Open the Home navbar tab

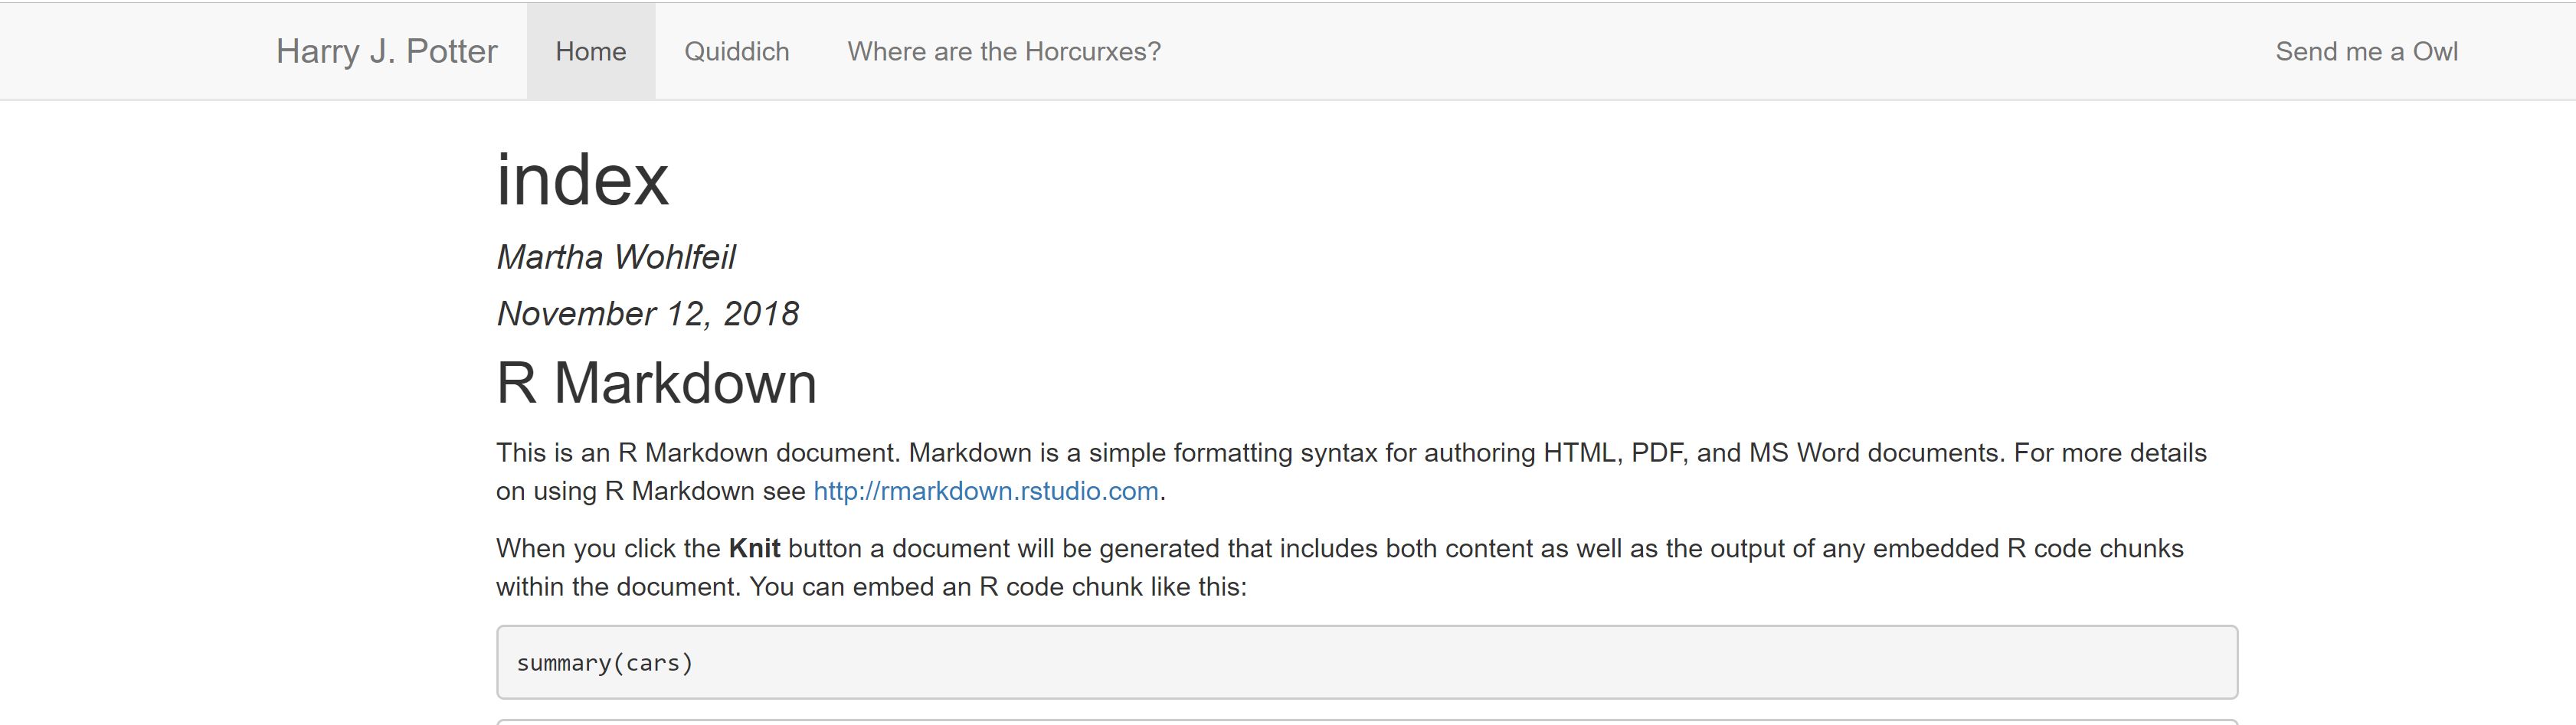click(591, 51)
